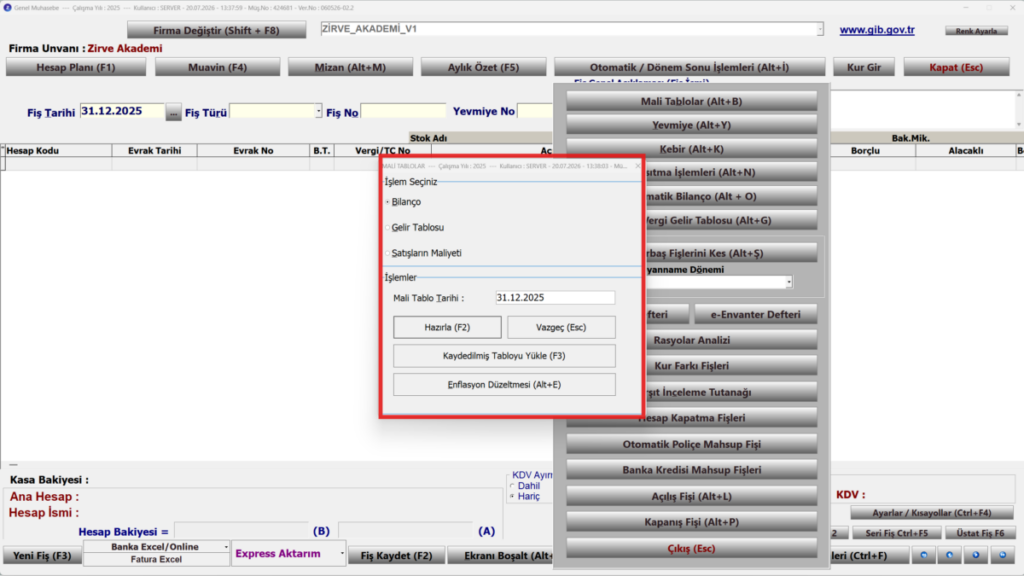The height and width of the screenshot is (576, 1024).
Task: Click the Mali Tablo Tarihi input field
Action: tap(555, 297)
